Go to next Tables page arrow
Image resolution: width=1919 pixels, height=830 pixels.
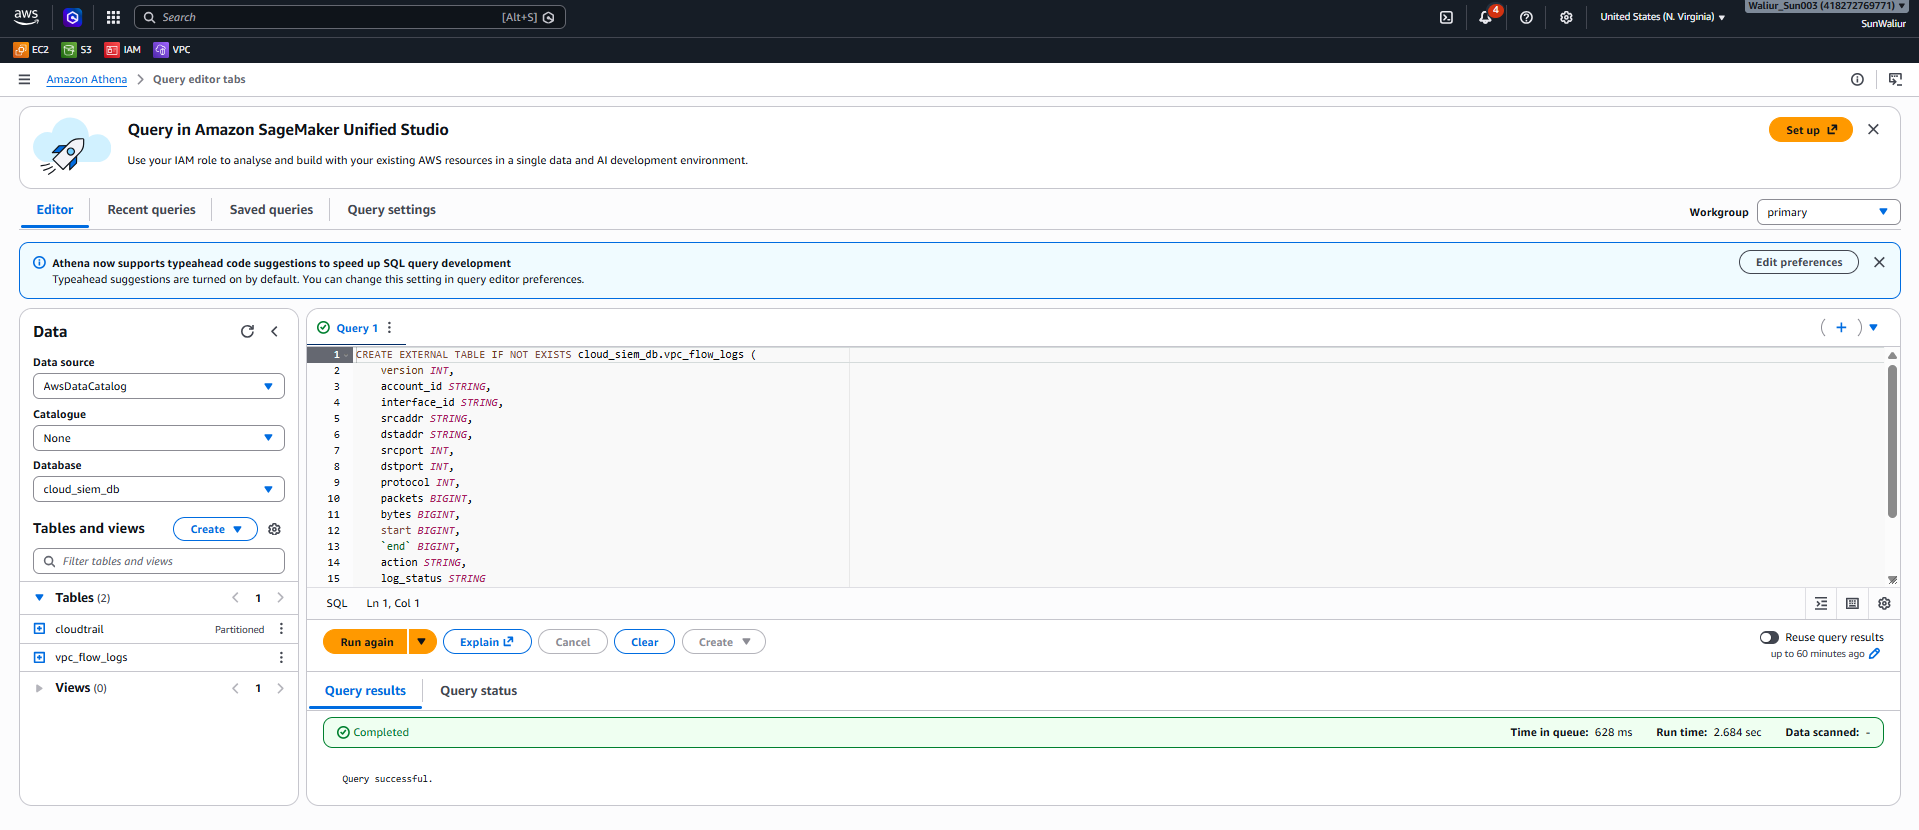click(x=281, y=598)
